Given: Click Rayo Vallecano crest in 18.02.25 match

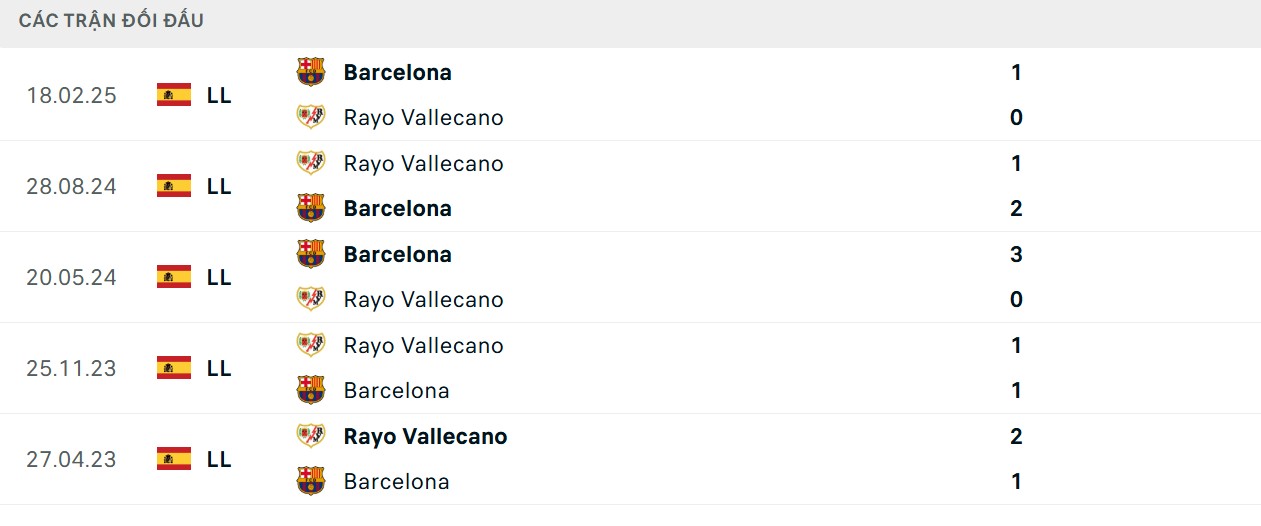Looking at the screenshot, I should (x=311, y=117).
